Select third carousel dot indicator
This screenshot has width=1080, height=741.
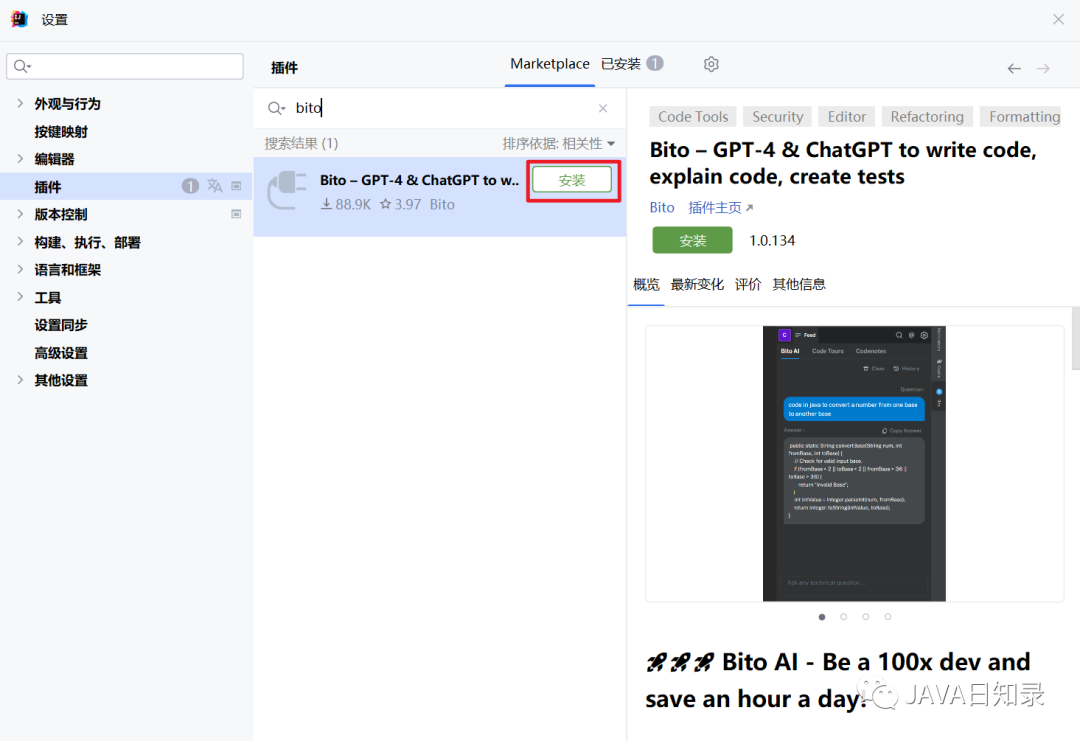tap(866, 617)
